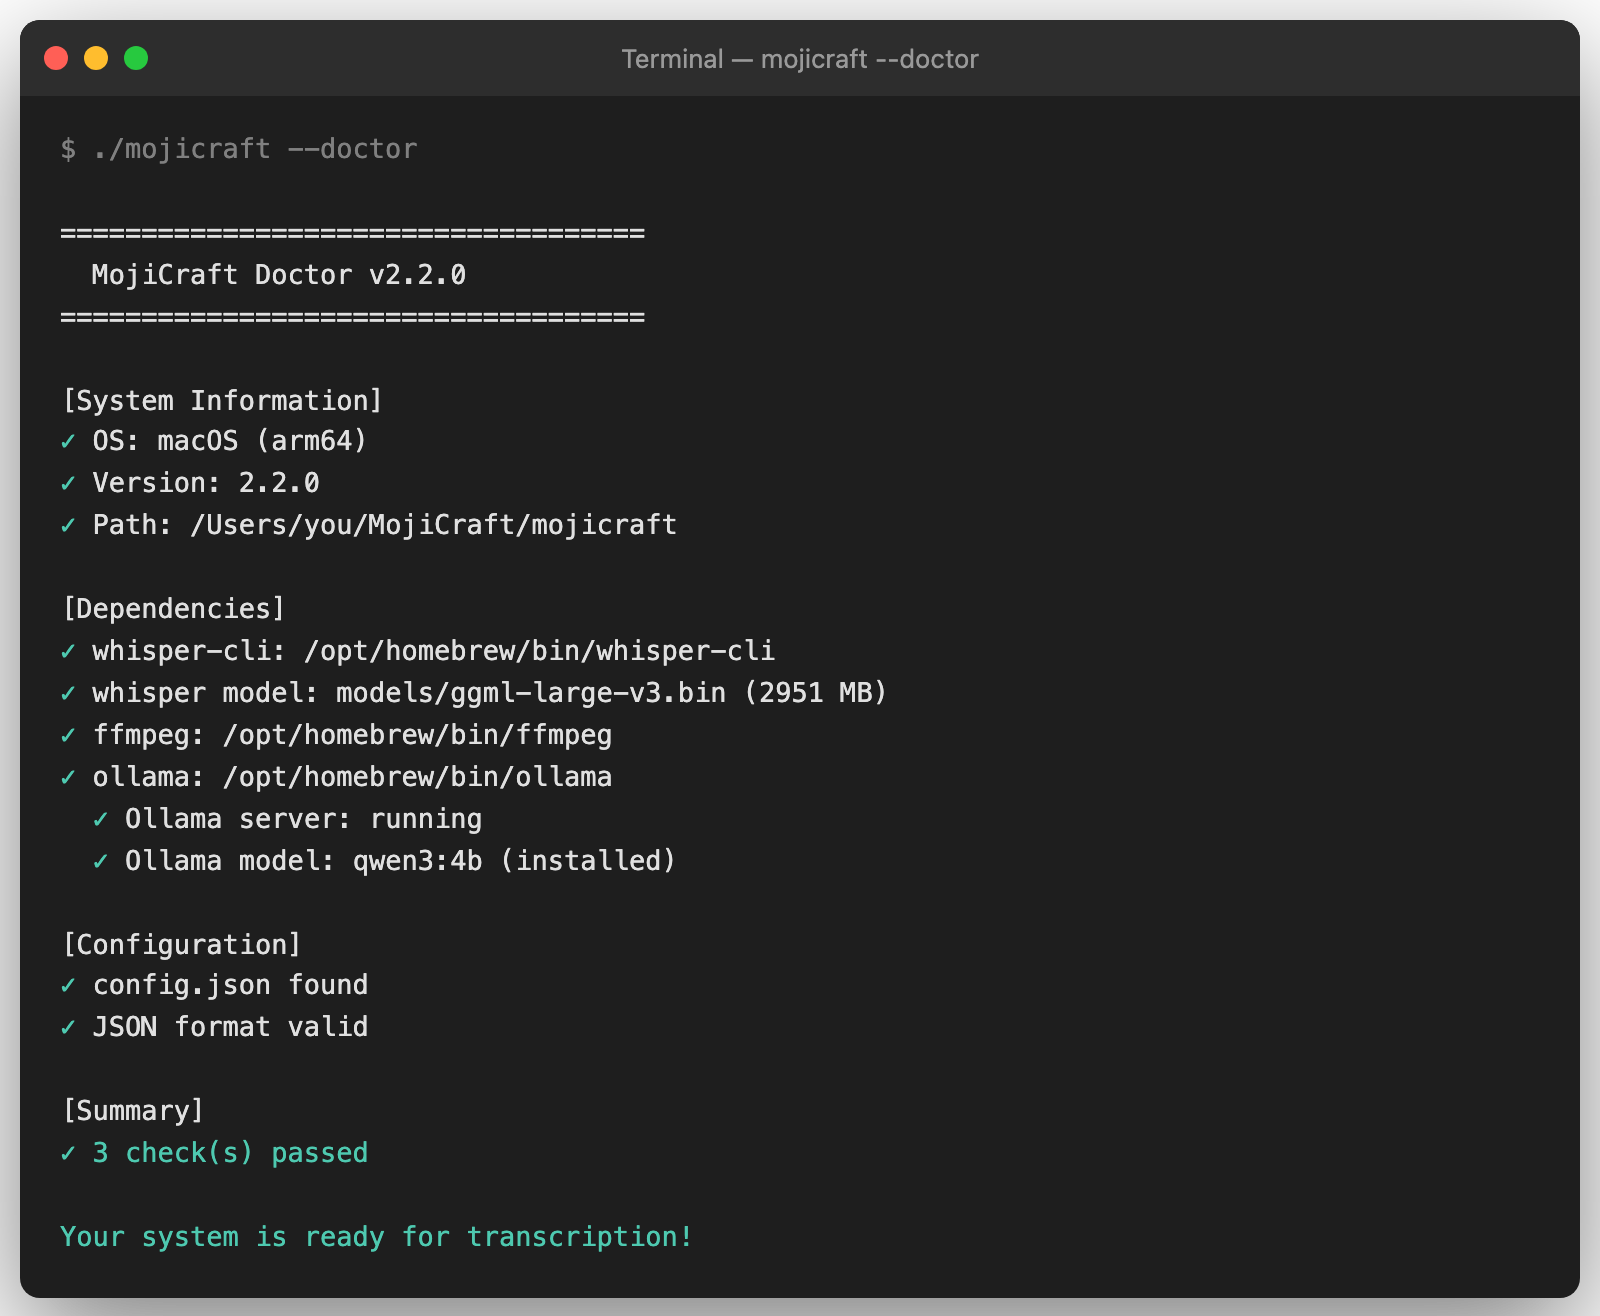Click the "3 check(s) passed" summary text

pos(230,1153)
